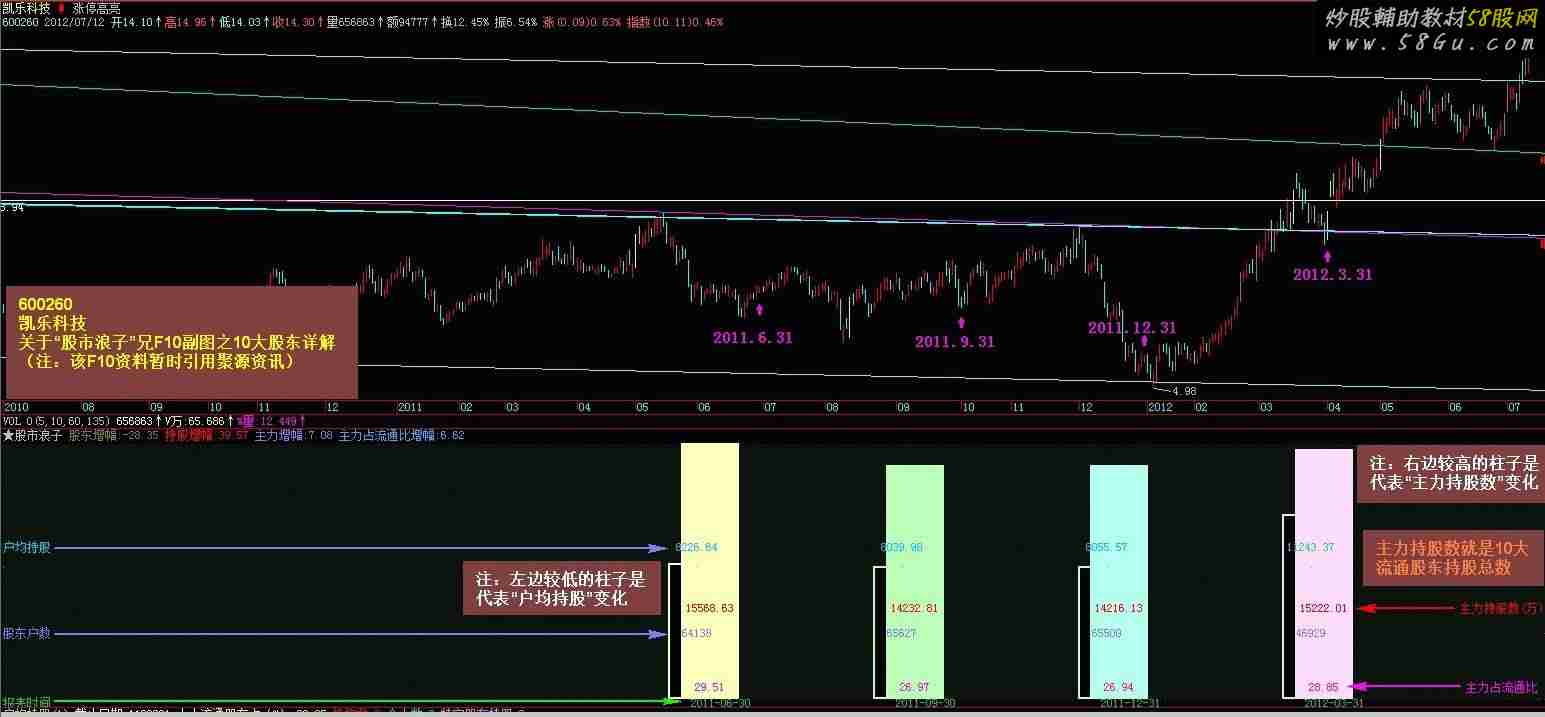This screenshot has width=1545, height=717.
Task: Click the 持股增幅:39.57 readout
Action: coord(207,435)
